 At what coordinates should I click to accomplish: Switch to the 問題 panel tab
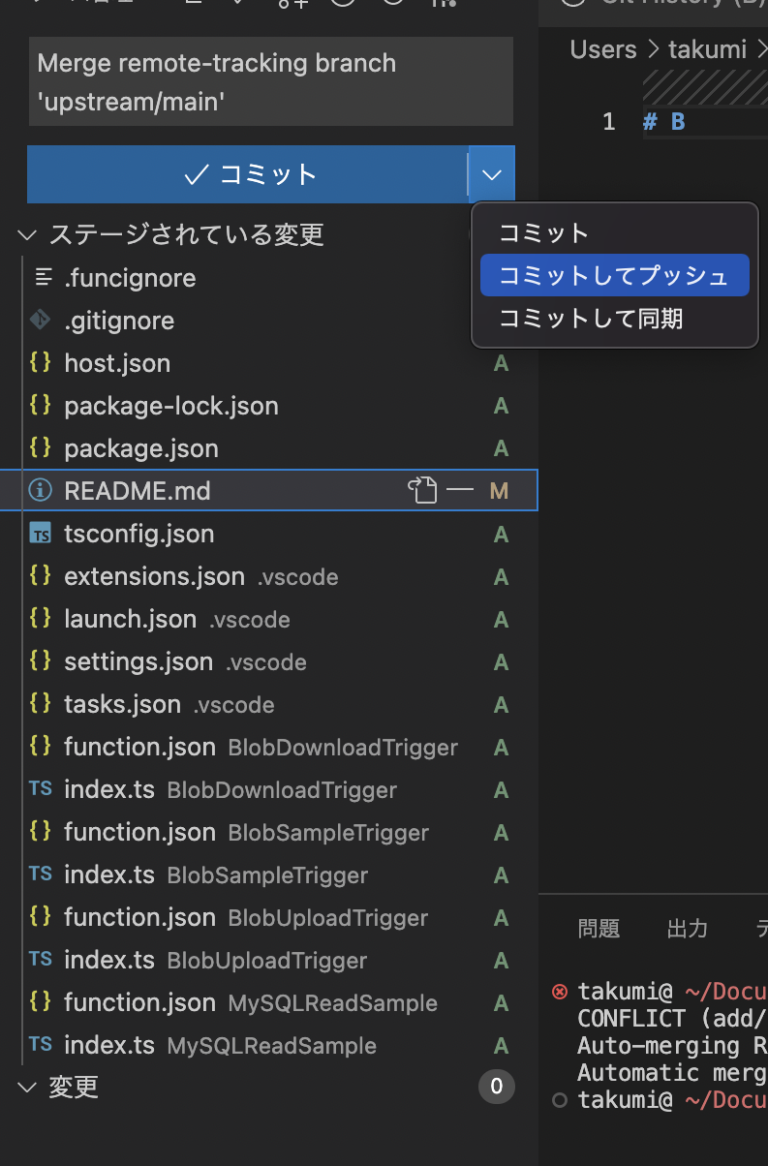[599, 929]
